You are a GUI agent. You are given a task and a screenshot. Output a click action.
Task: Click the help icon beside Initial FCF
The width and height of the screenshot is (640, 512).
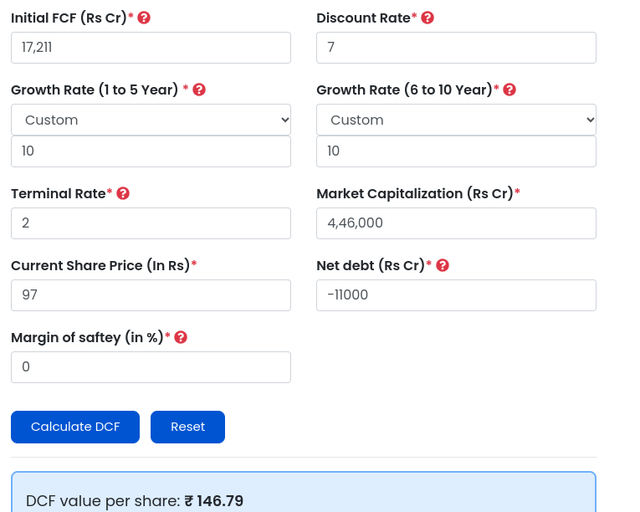point(144,18)
